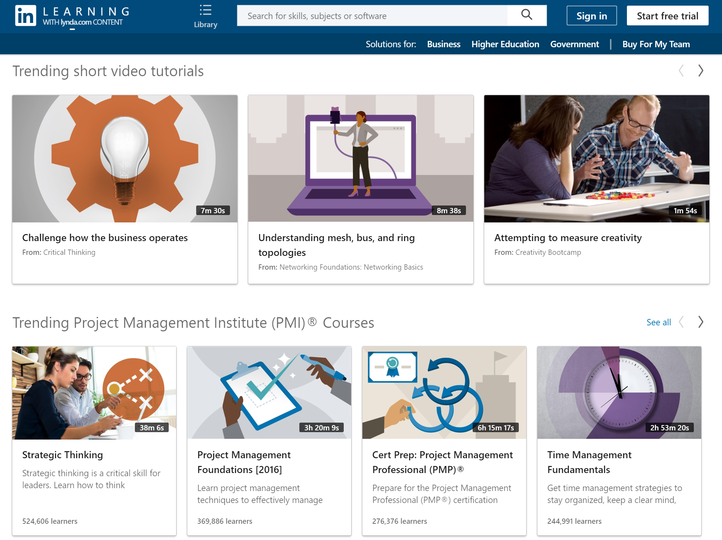Click the Strategic Thinking description text

(91, 479)
